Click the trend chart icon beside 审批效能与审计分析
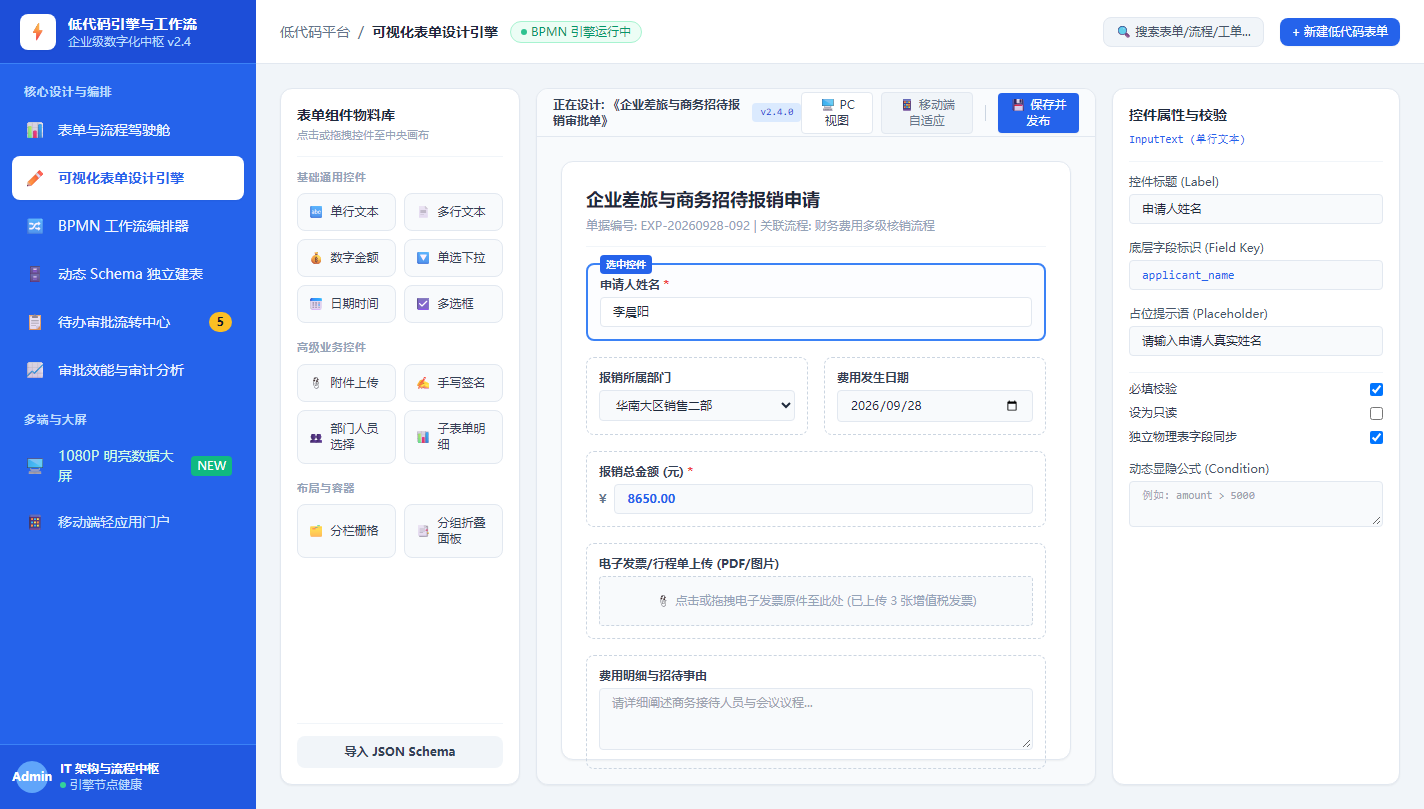 (35, 370)
